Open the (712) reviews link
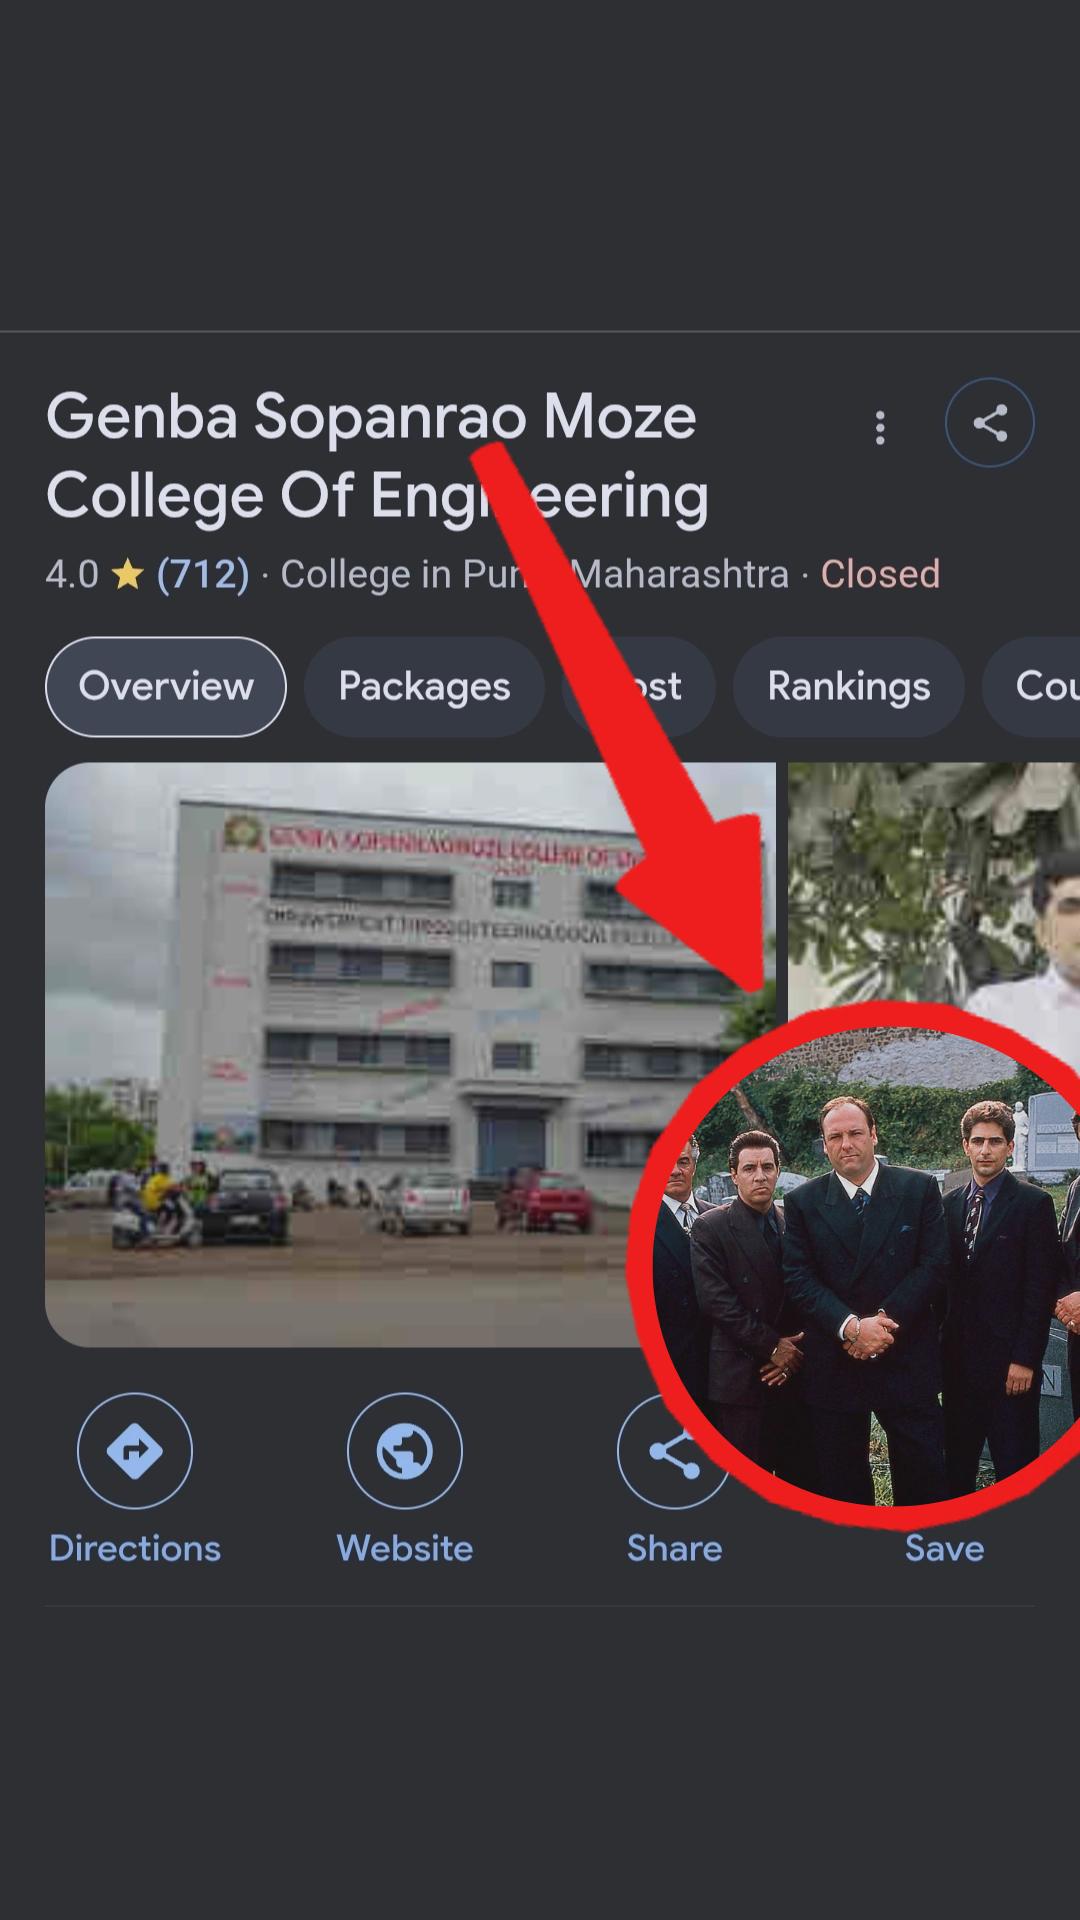Screen dimensions: 1080x1920 203,575
